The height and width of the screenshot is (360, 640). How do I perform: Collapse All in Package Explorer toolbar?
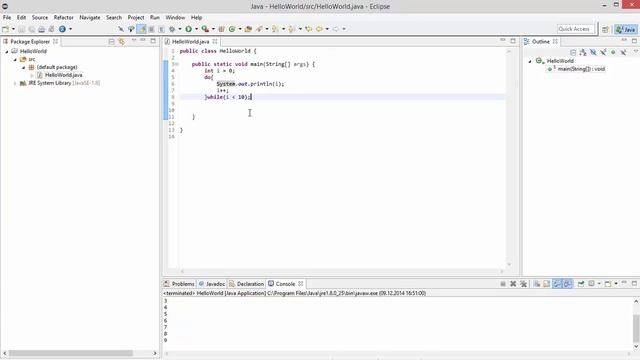point(111,42)
